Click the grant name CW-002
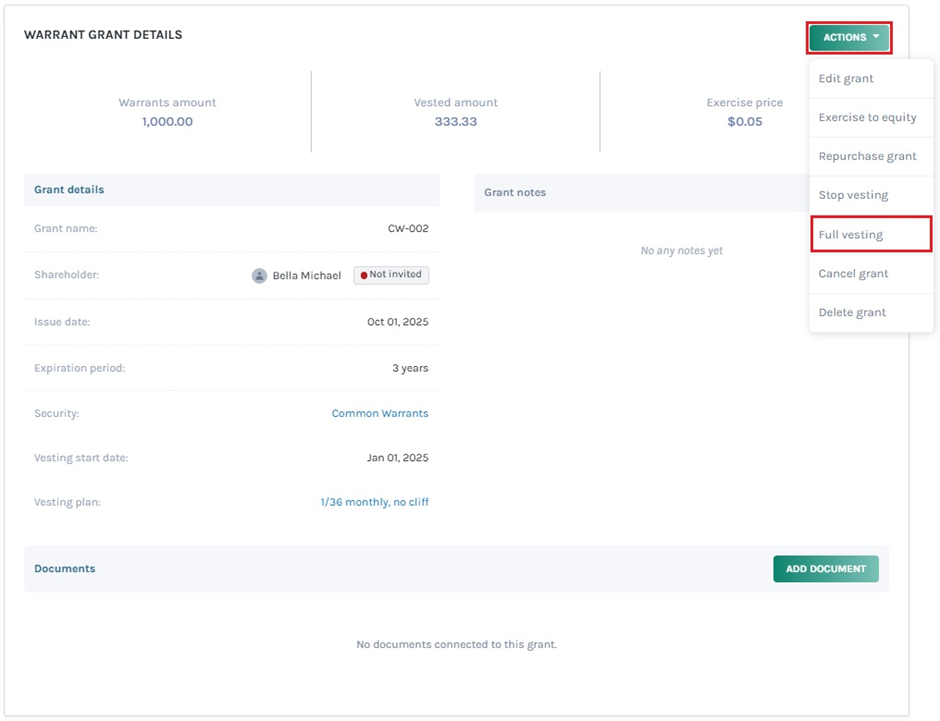This screenshot has width=940, height=721. (x=408, y=229)
